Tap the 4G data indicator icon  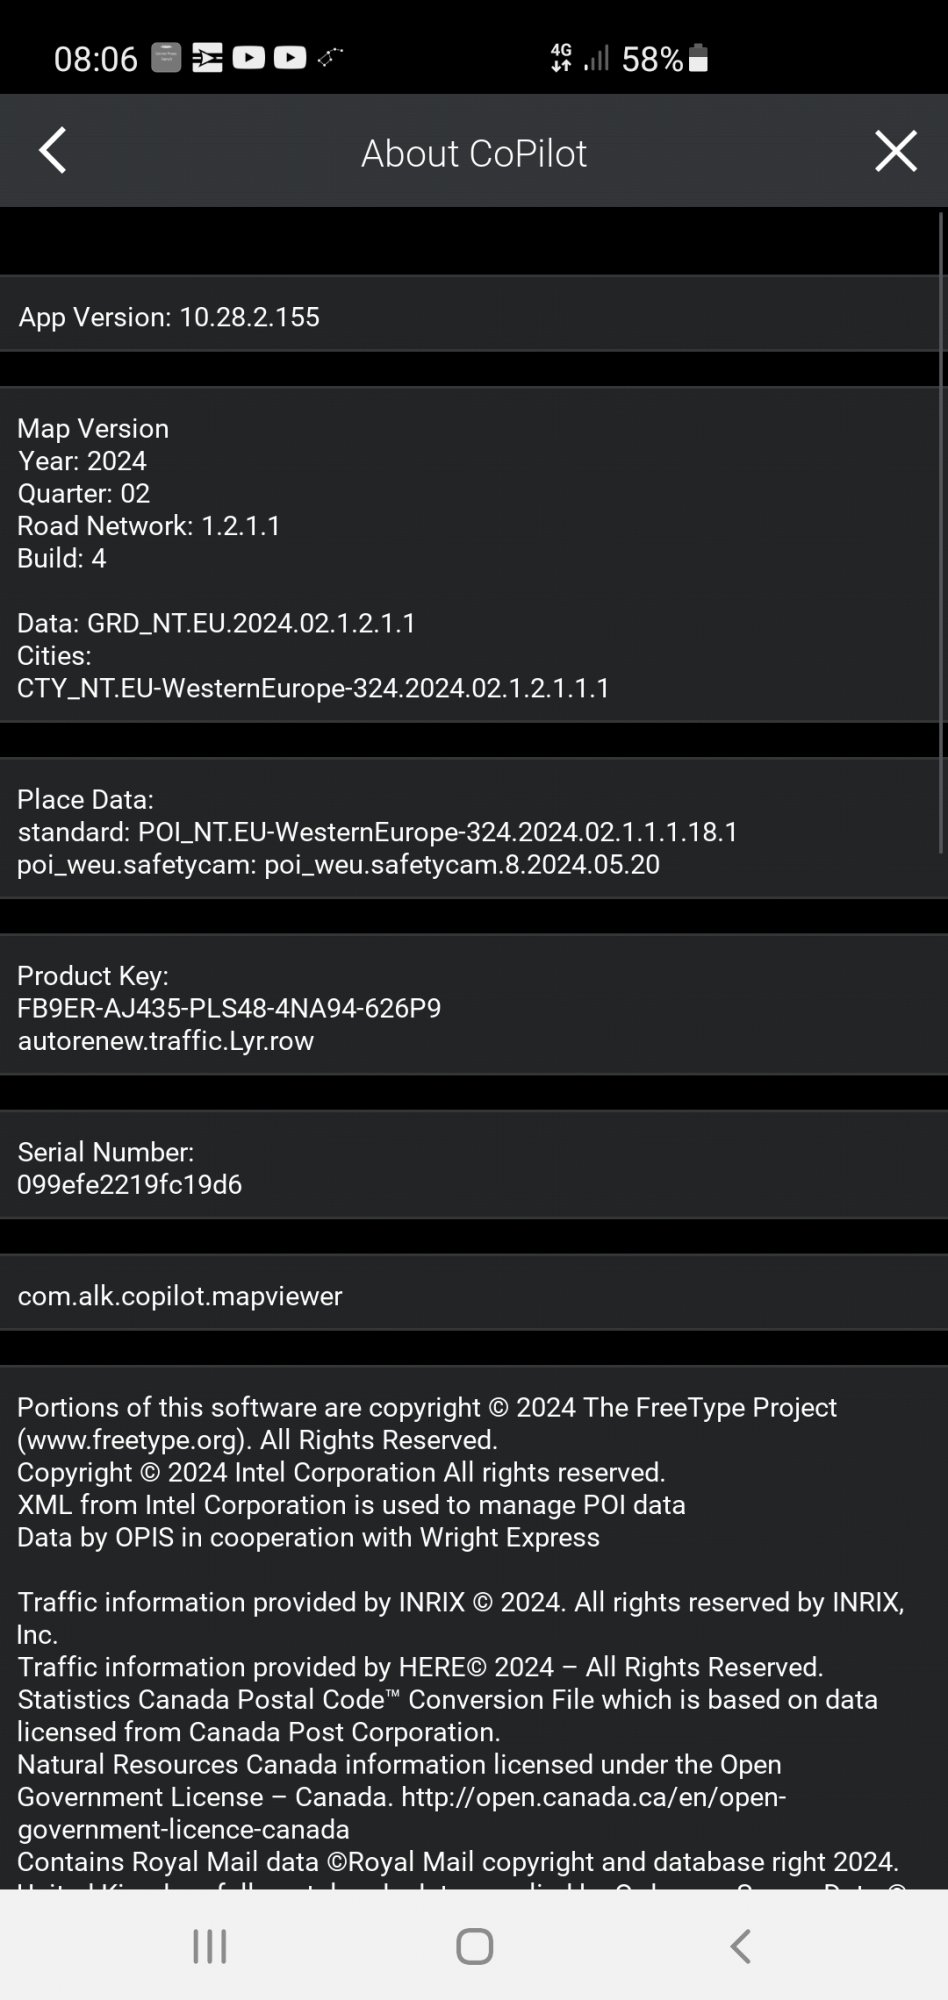[561, 58]
